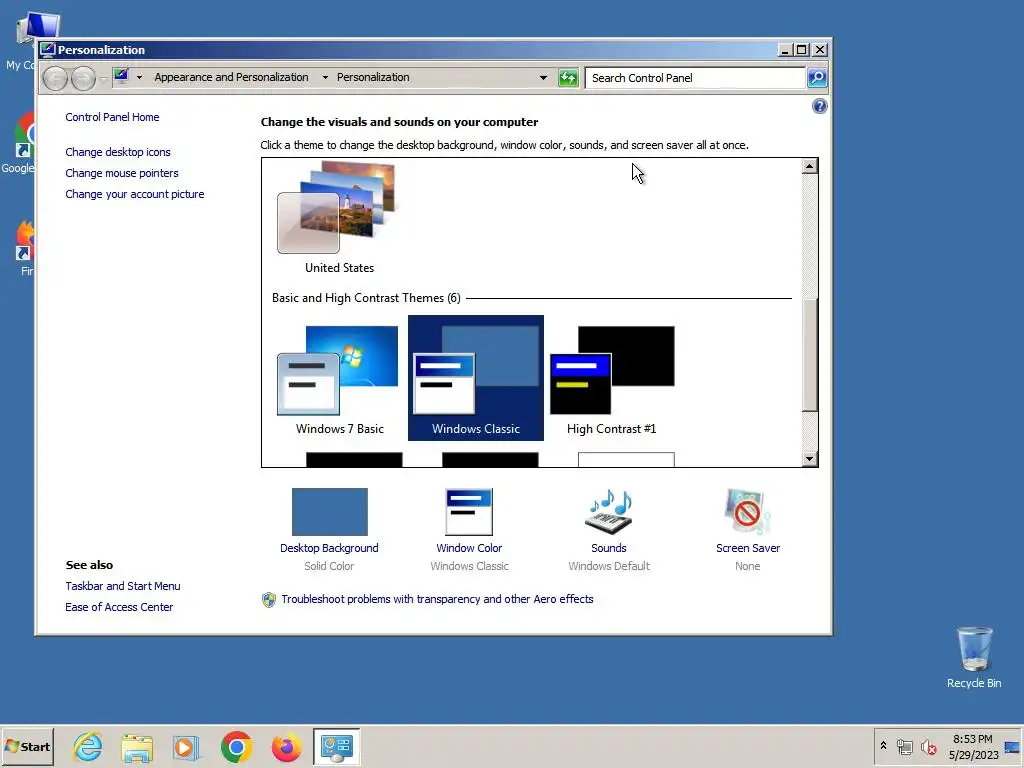This screenshot has height=768, width=1024.
Task: Click the refresh button beside address bar
Action: (568, 78)
